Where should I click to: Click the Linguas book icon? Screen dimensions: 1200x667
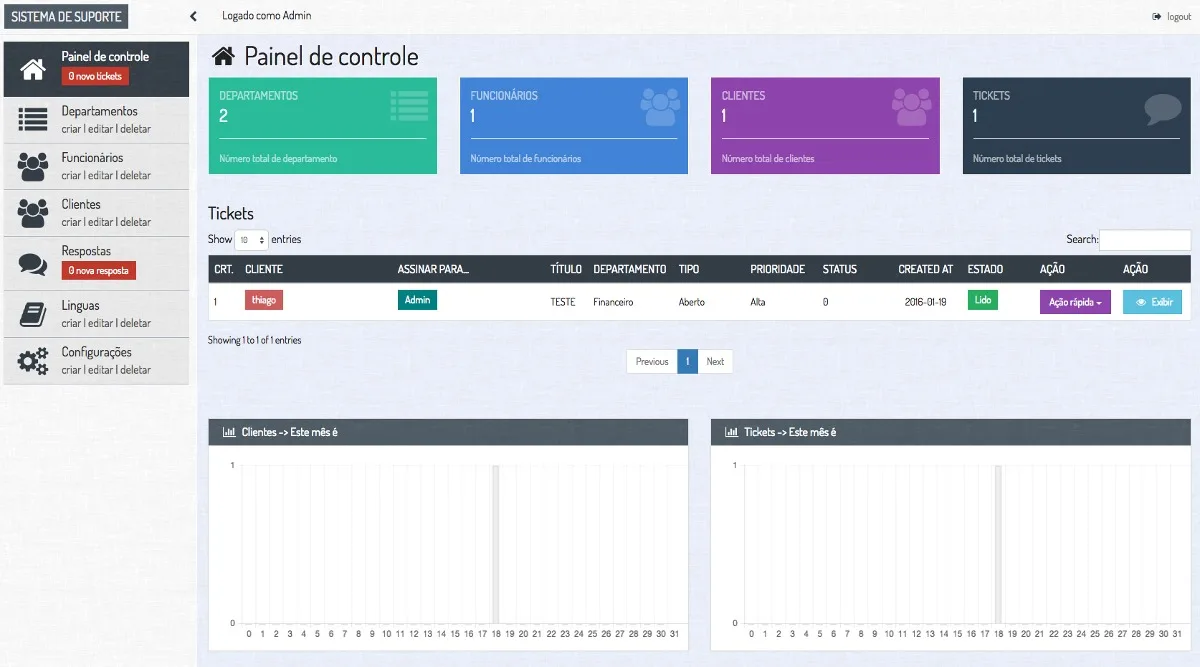(x=33, y=315)
